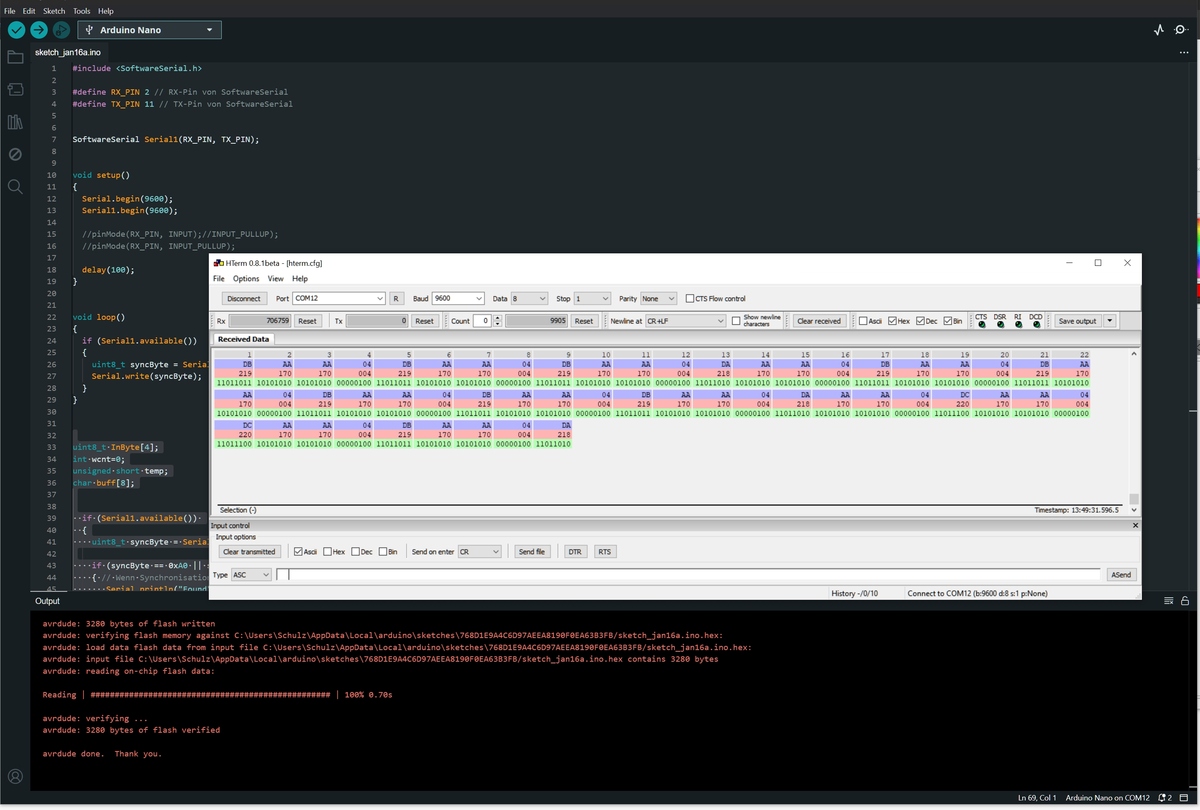
Task: Click 'Arduino Nano on COM12' in status bar
Action: tap(1107, 797)
